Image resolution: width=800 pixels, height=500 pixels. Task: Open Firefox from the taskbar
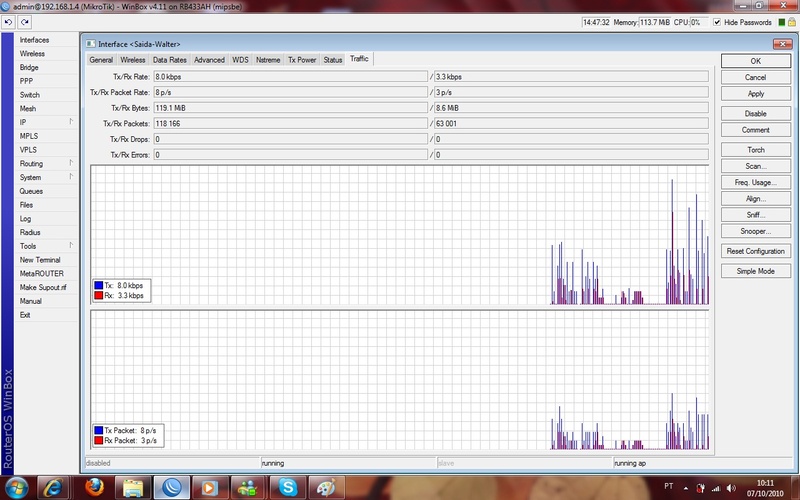(94, 487)
